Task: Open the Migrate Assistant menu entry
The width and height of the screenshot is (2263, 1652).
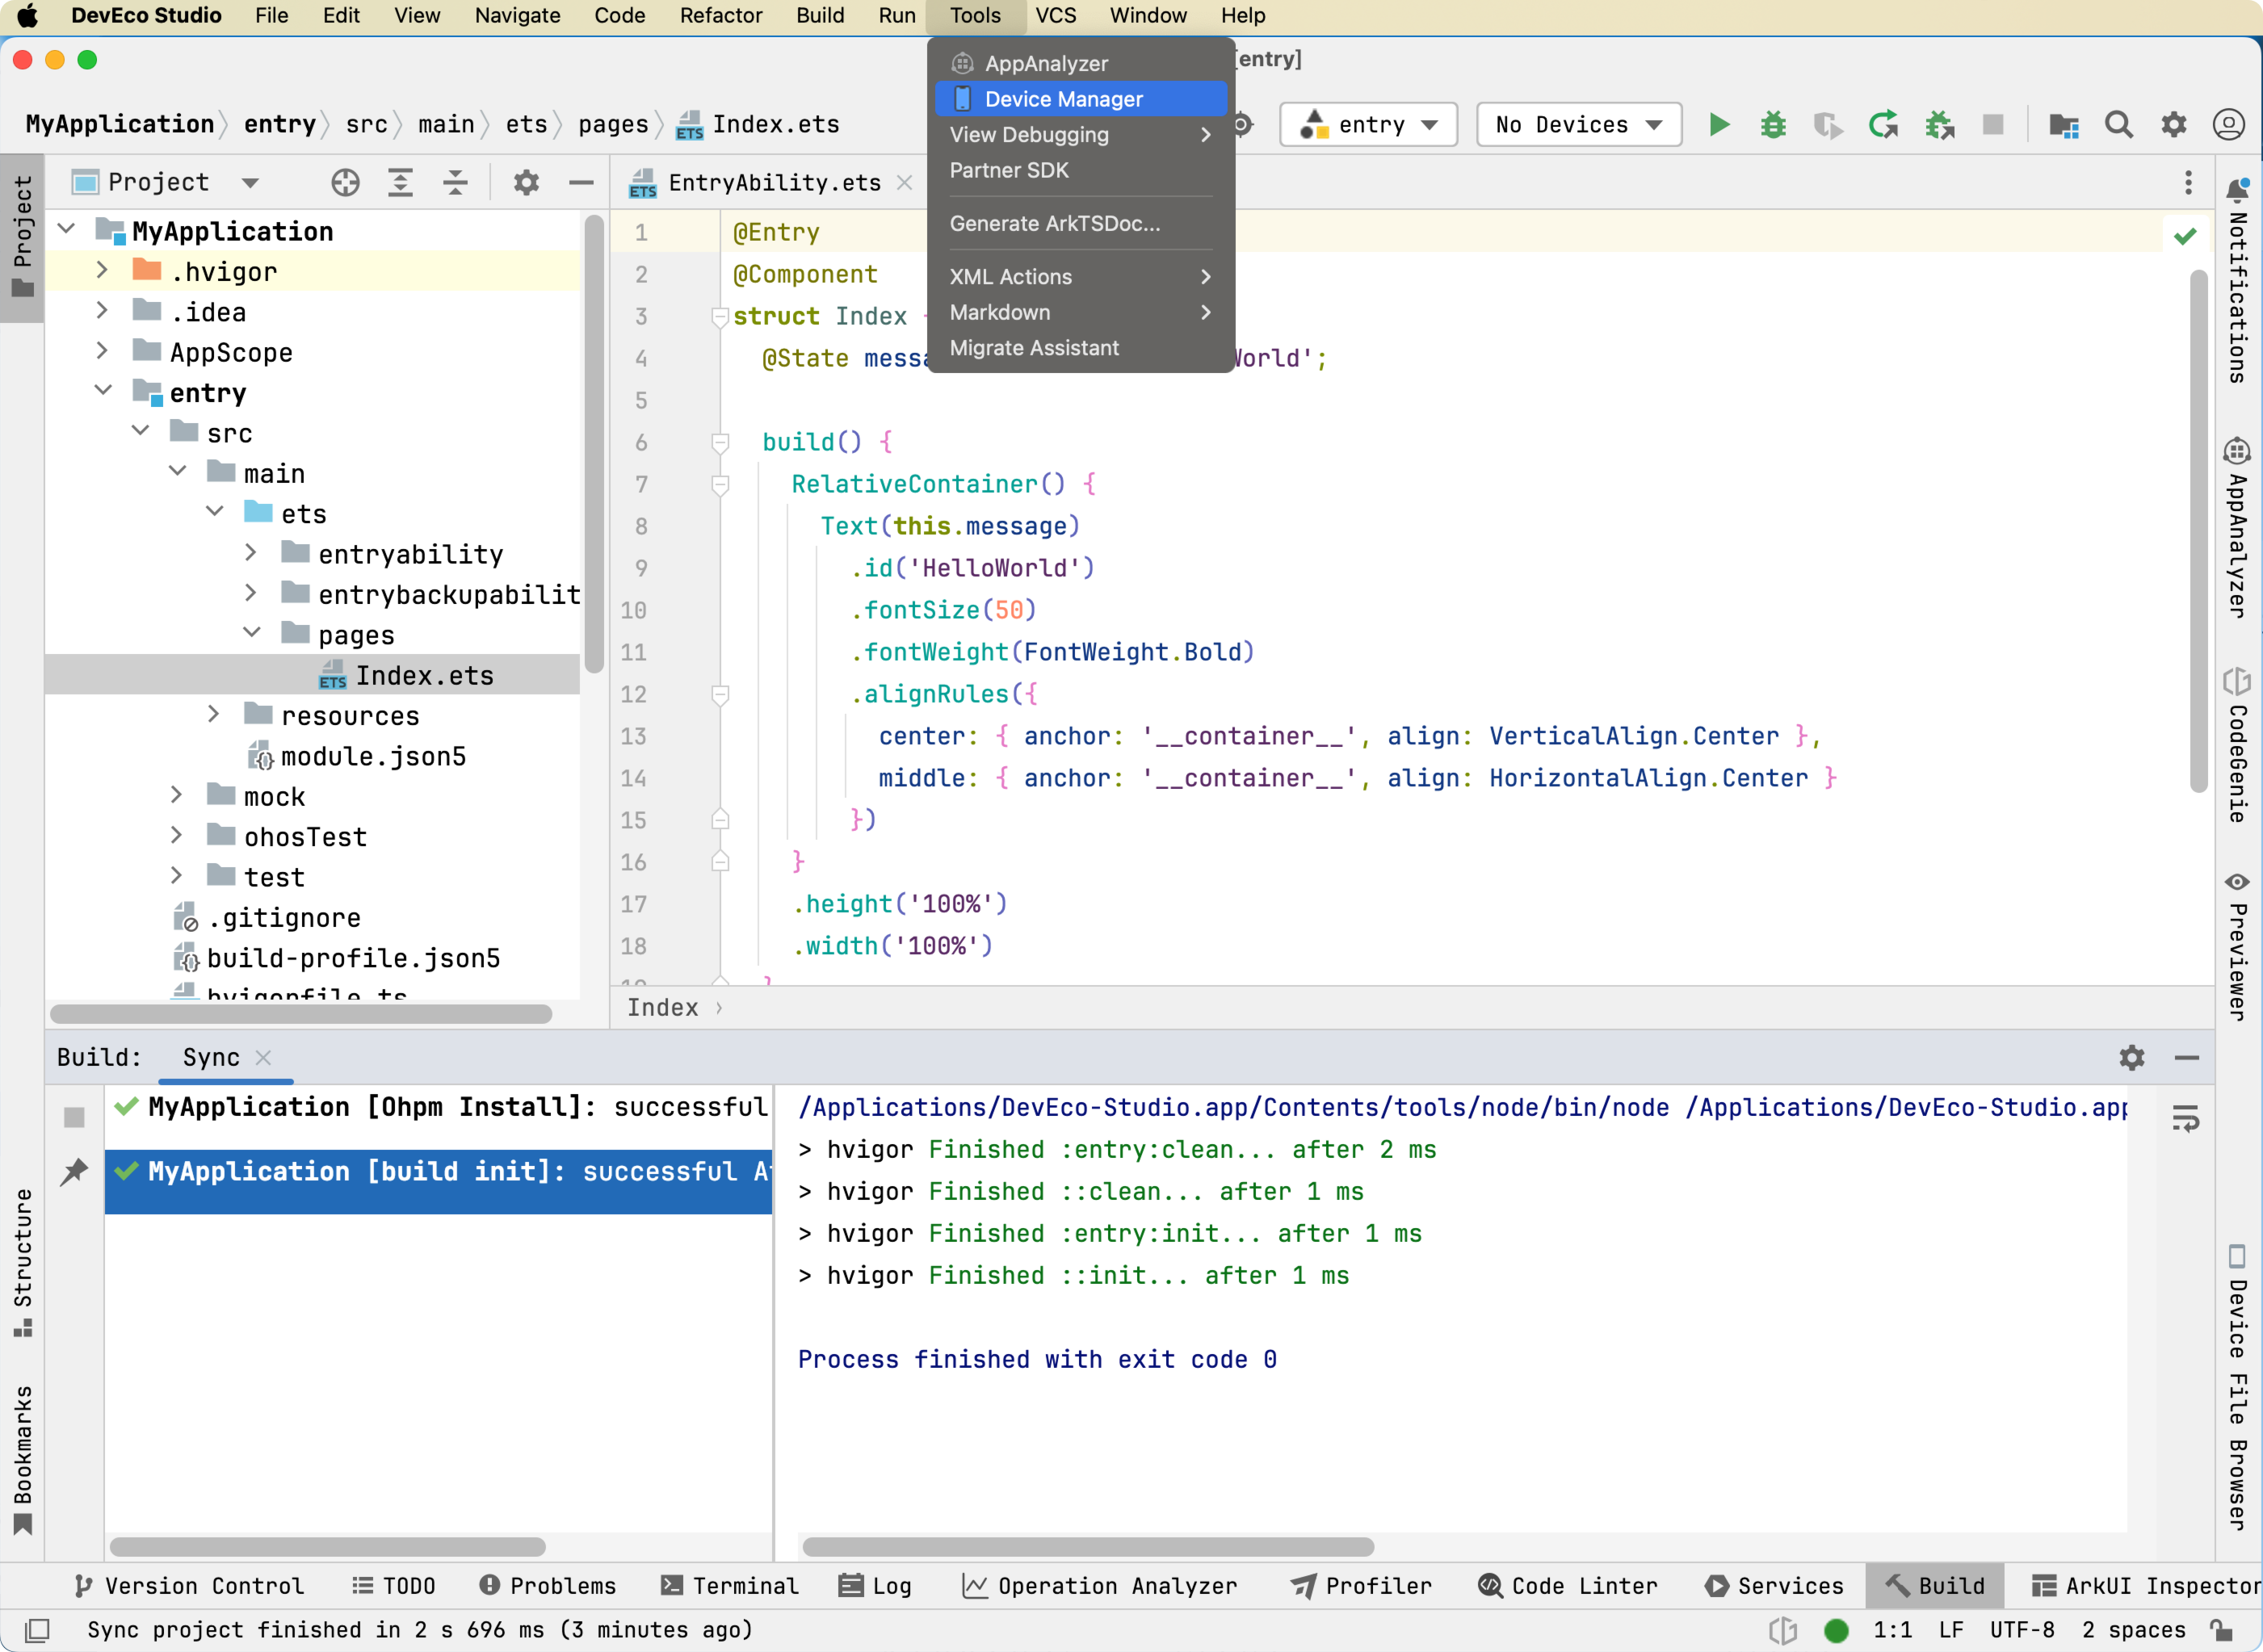Action: tap(1034, 348)
